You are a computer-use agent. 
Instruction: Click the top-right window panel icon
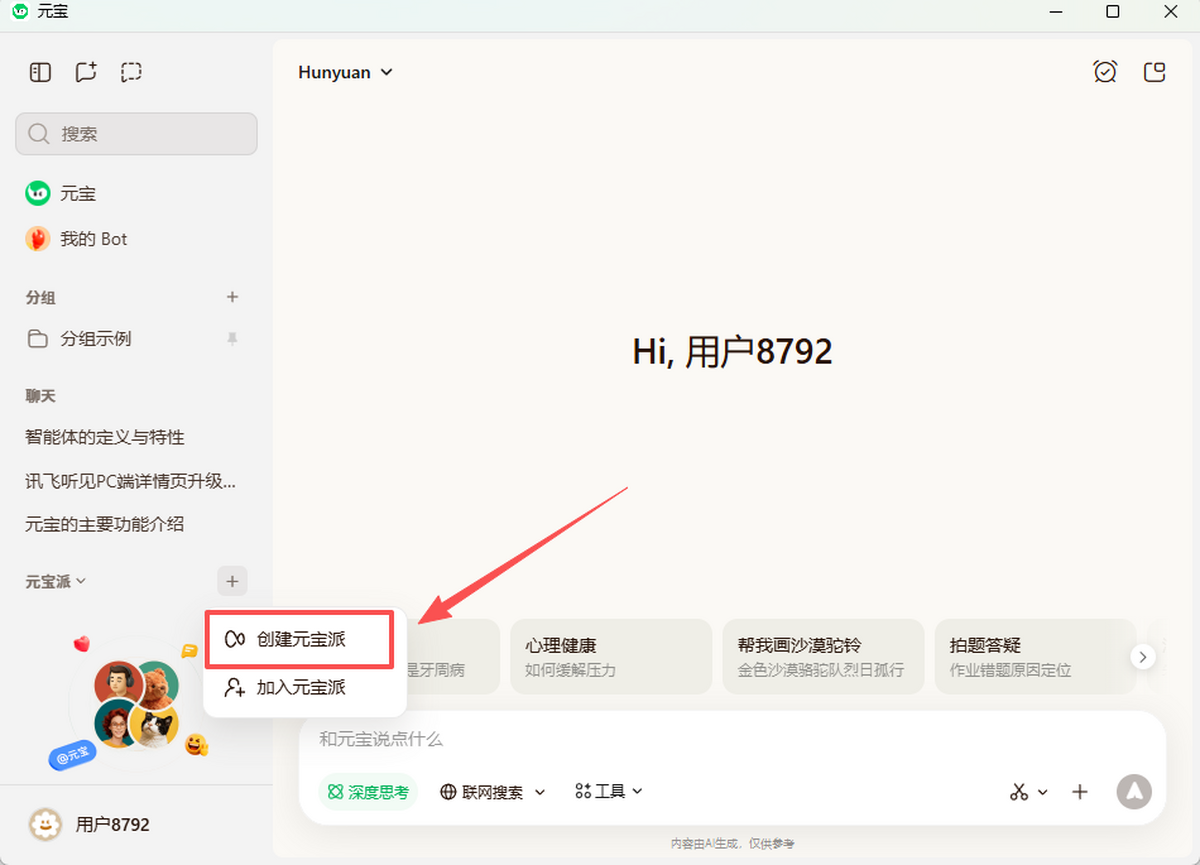[1155, 72]
